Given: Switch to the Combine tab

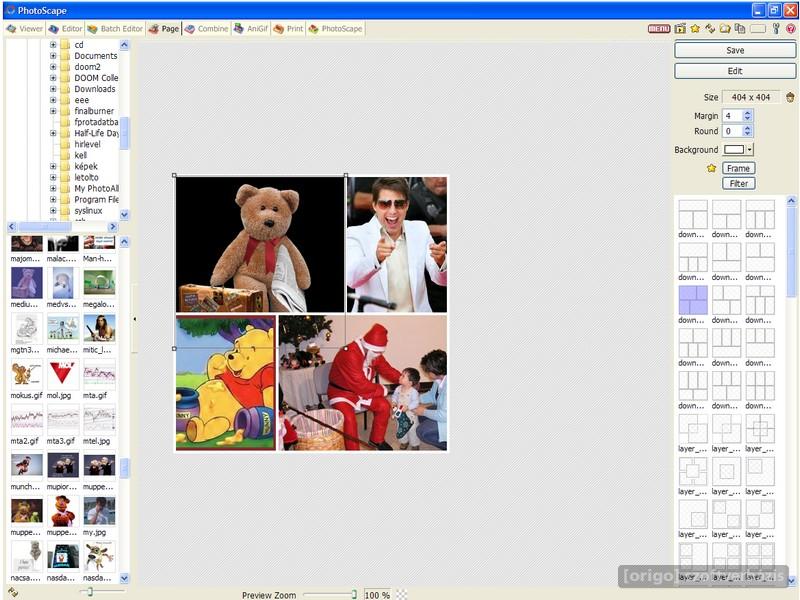Looking at the screenshot, I should [207, 29].
